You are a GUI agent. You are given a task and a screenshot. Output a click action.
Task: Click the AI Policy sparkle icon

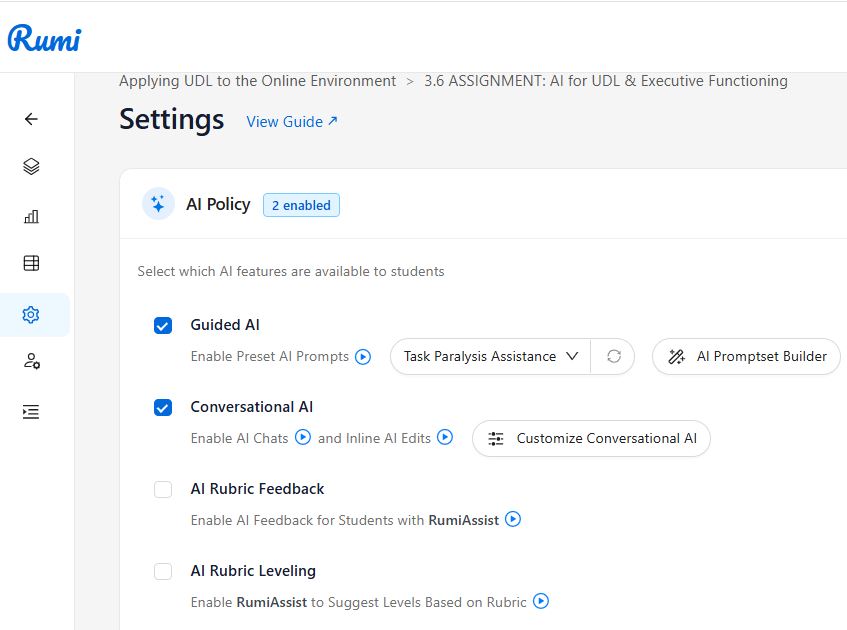(158, 204)
